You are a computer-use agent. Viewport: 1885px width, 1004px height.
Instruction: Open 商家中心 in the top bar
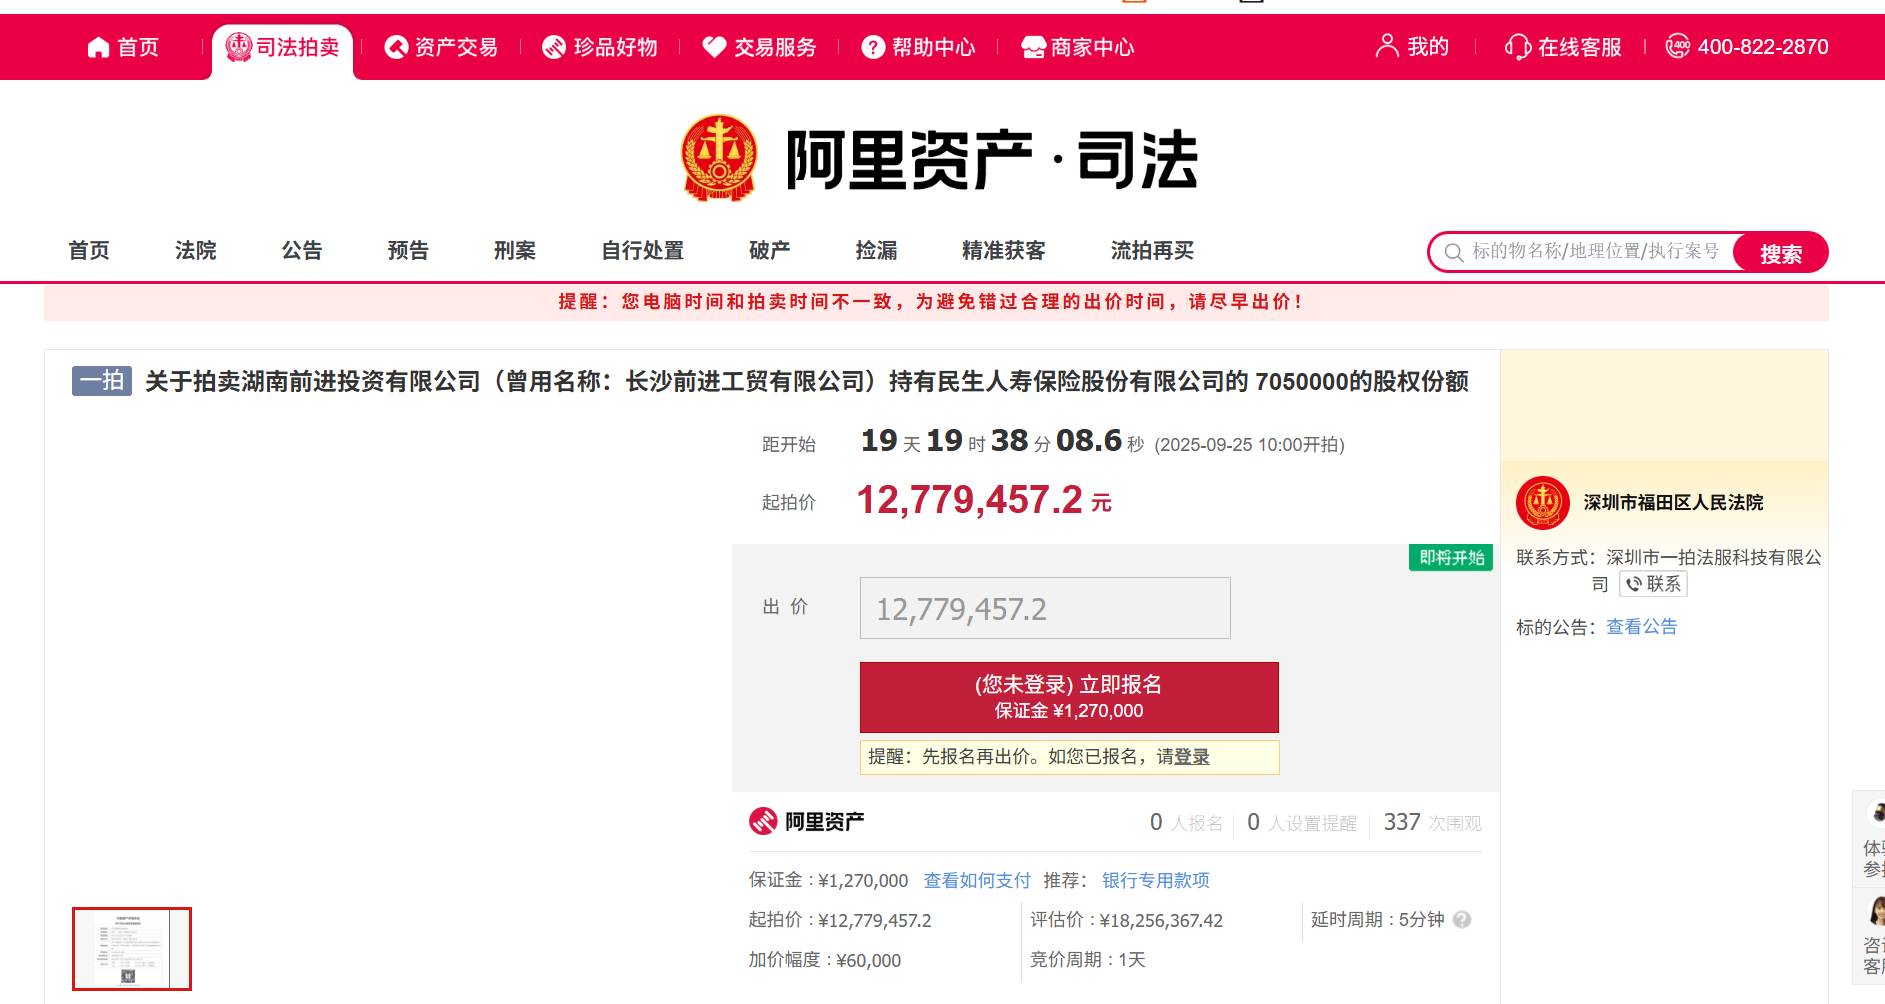[1078, 47]
